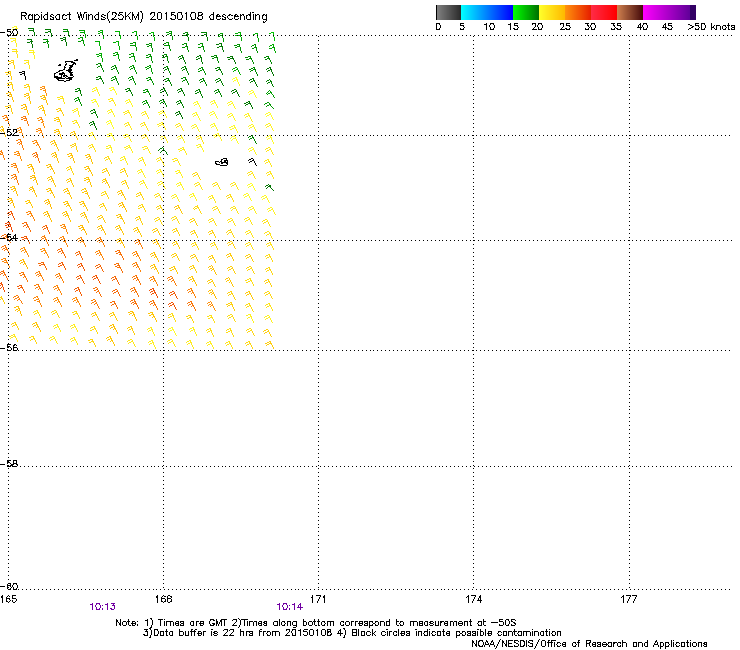Click the '-58' latitude axis label
This screenshot has height=650, width=740.
(9, 464)
